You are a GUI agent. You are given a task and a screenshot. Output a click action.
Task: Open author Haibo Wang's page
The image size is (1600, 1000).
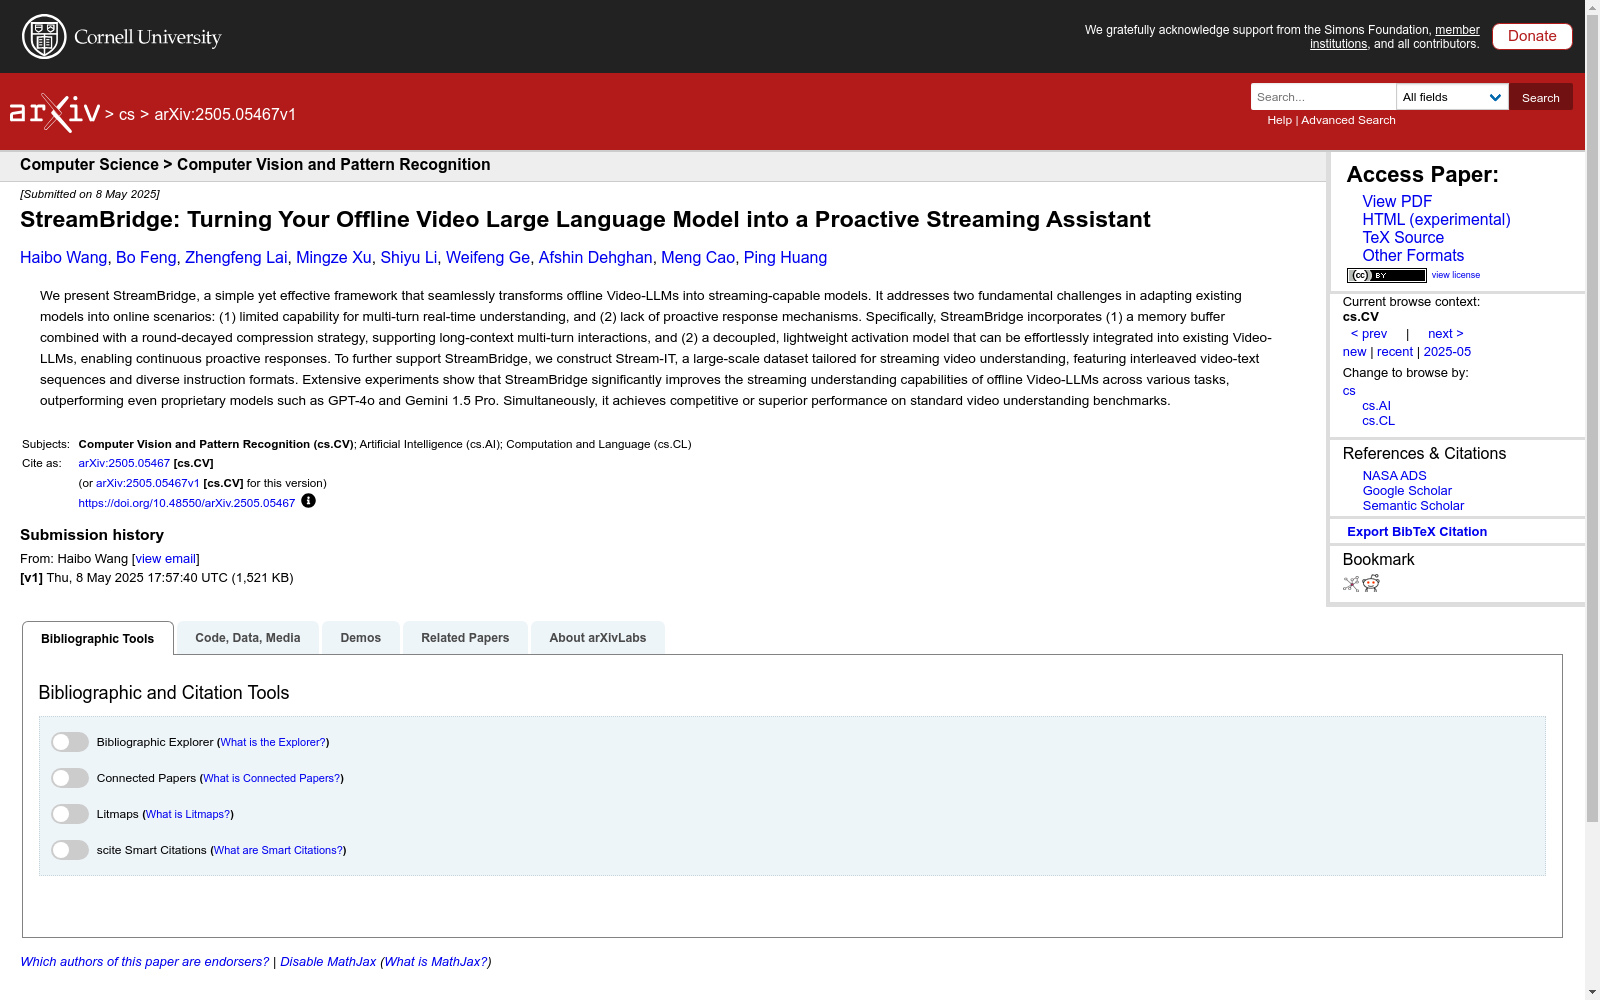[63, 257]
